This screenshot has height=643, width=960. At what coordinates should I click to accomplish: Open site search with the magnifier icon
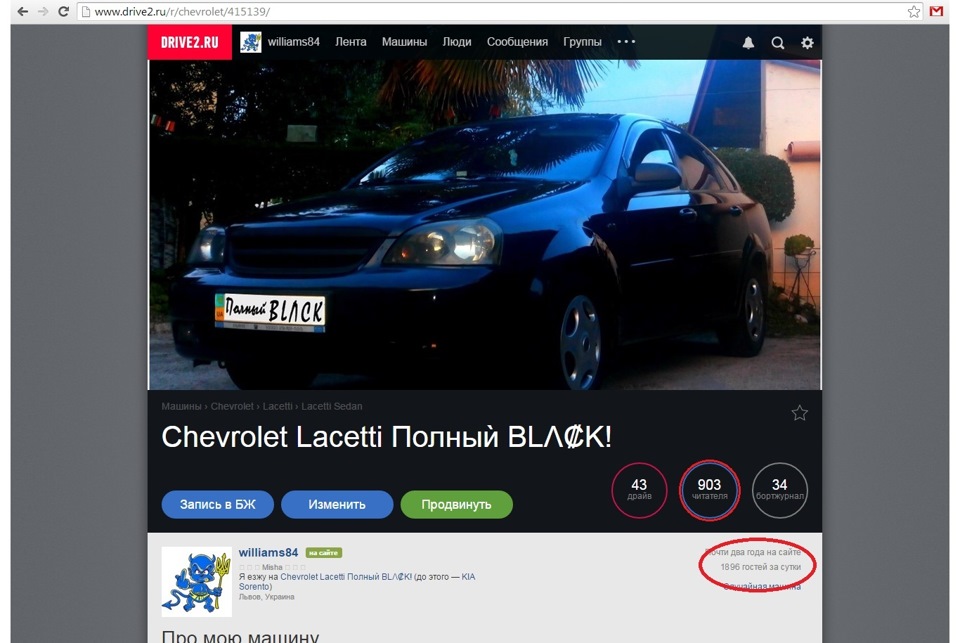tap(778, 43)
